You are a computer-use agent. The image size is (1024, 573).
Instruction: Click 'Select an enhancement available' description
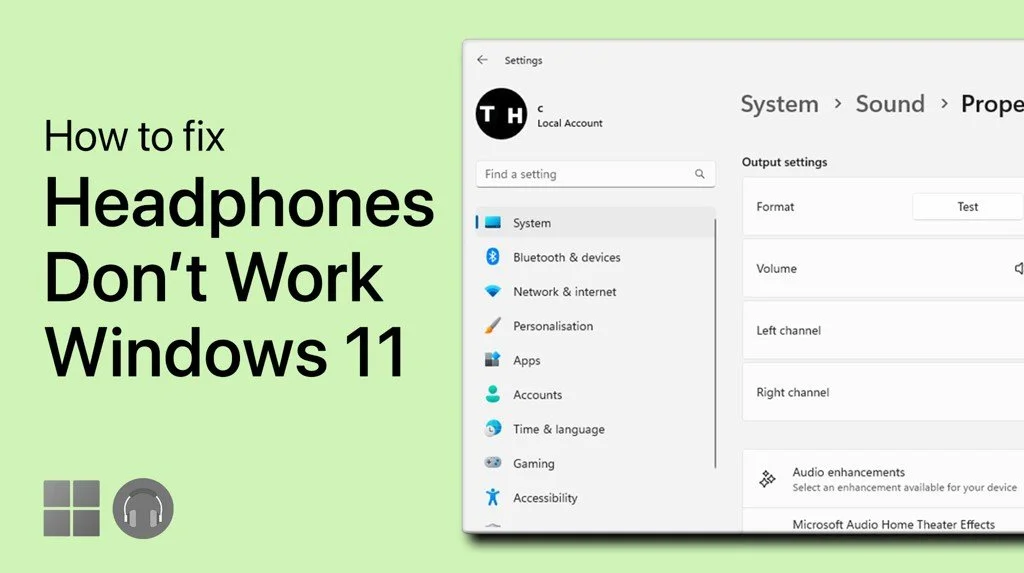pyautogui.click(x=904, y=487)
